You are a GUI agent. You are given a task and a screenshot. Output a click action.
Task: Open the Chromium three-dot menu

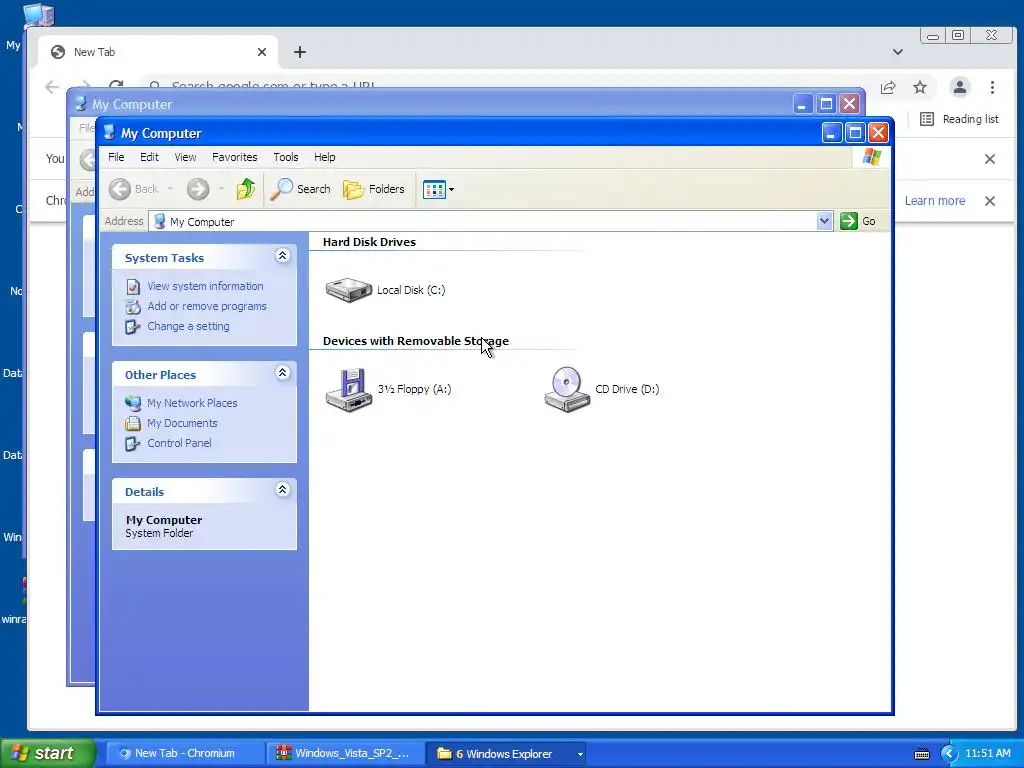[992, 87]
